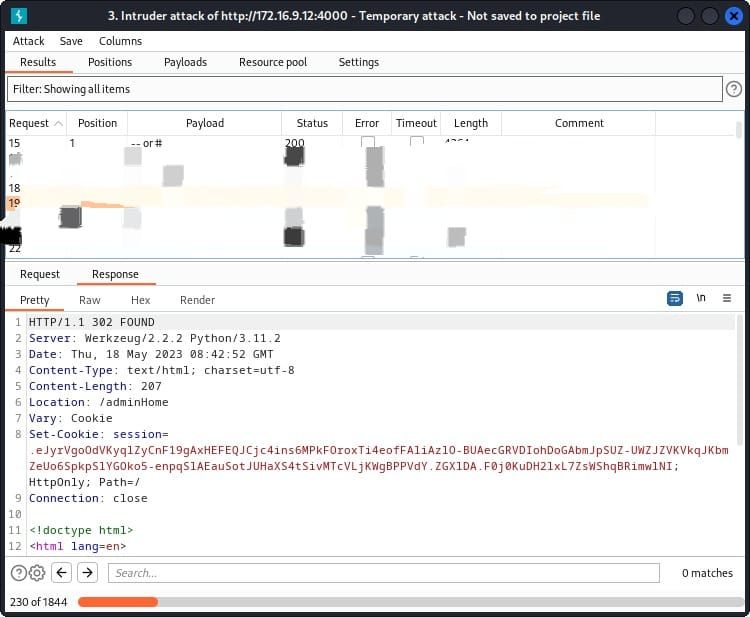This screenshot has height=617, width=750.
Task: Click the Set-Cookie session header name
Action: pyautogui.click(x=67, y=434)
